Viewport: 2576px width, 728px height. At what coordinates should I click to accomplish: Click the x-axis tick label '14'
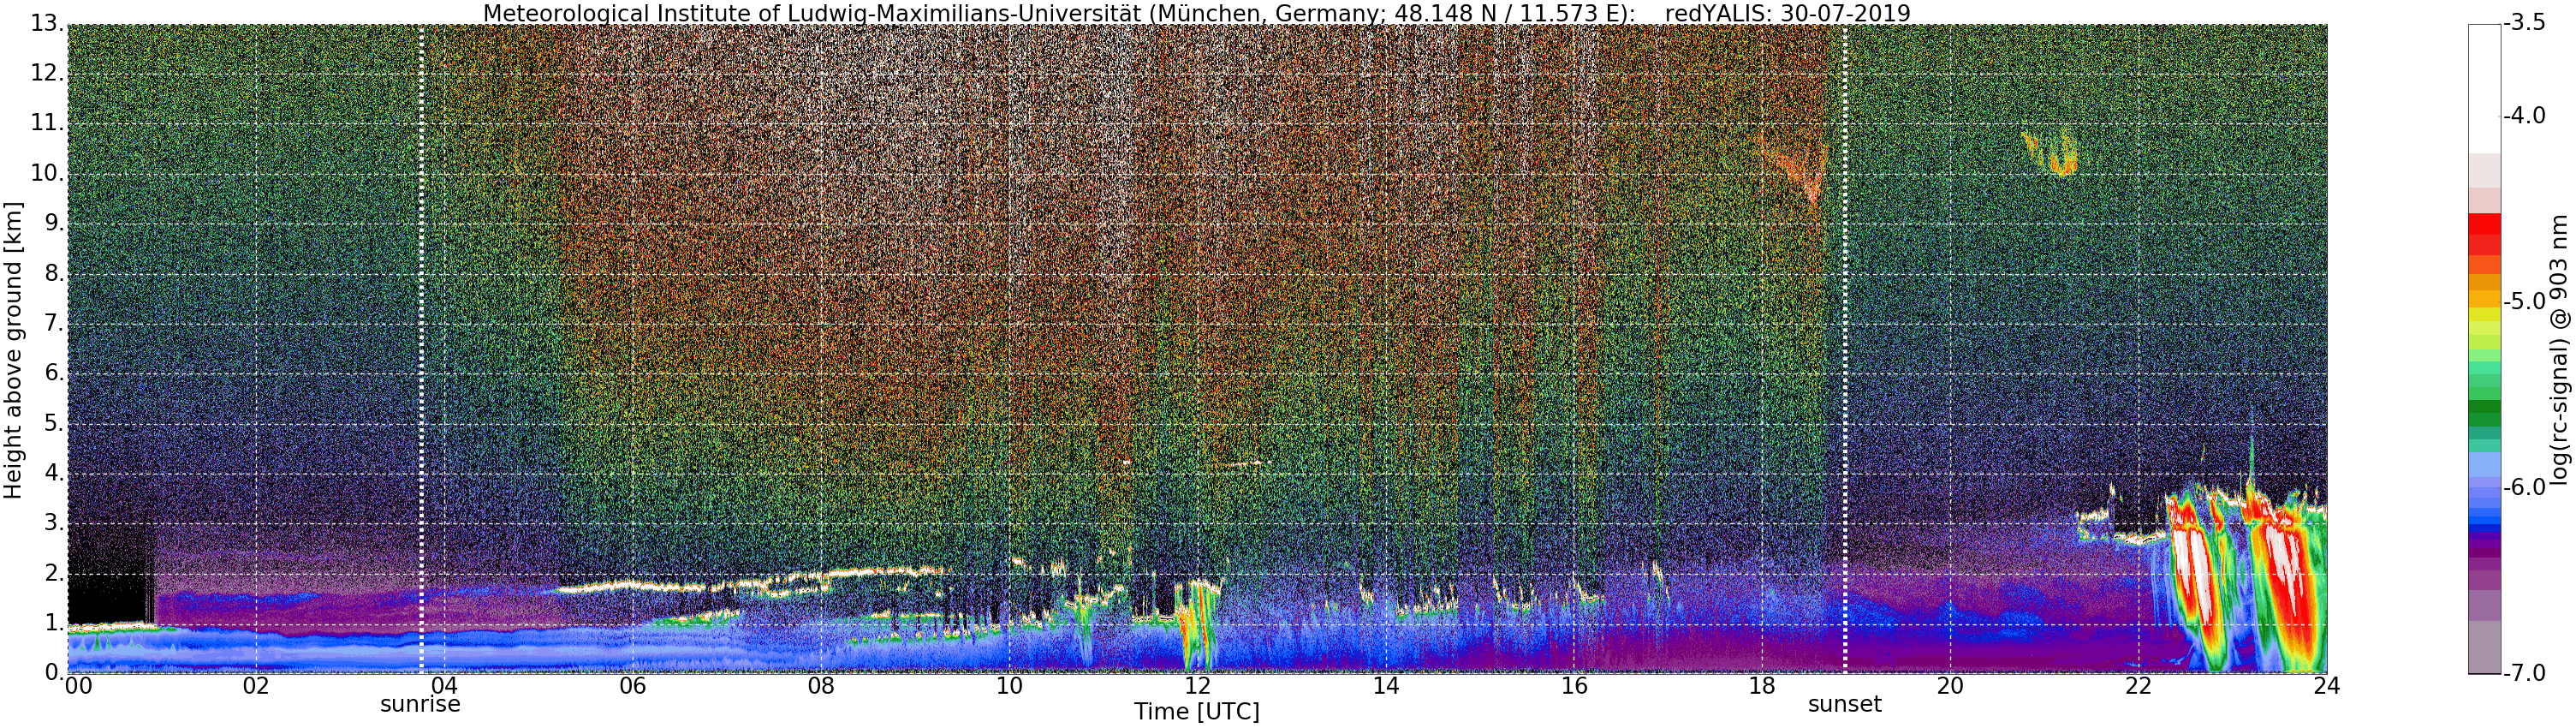tap(1385, 686)
